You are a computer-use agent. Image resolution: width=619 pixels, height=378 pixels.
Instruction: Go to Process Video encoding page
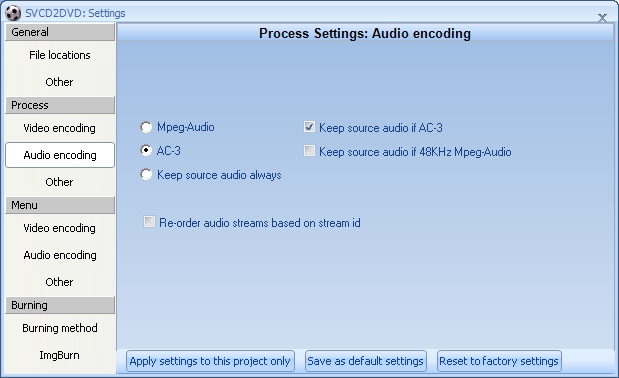[x=60, y=128]
